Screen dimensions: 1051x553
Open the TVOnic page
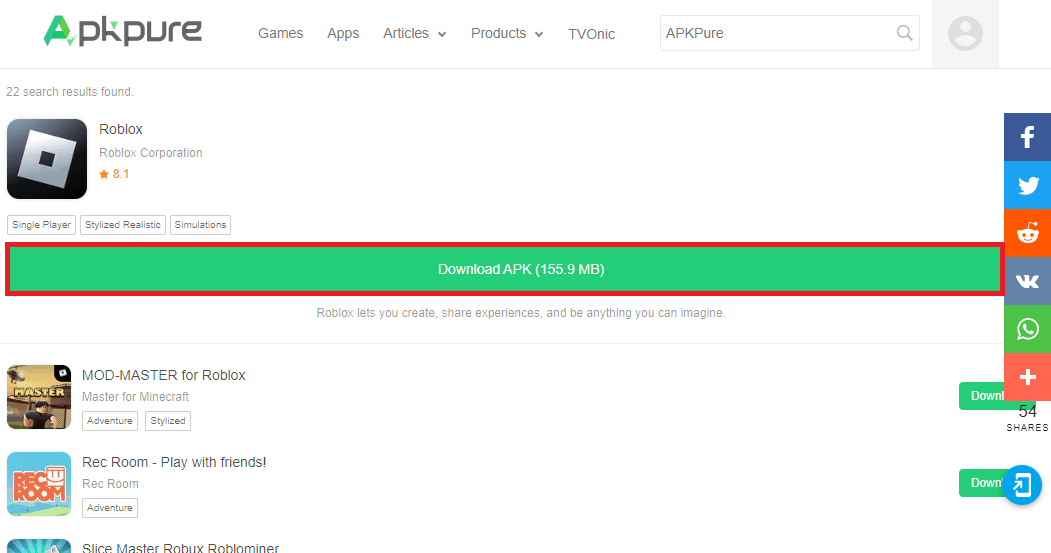click(x=591, y=34)
